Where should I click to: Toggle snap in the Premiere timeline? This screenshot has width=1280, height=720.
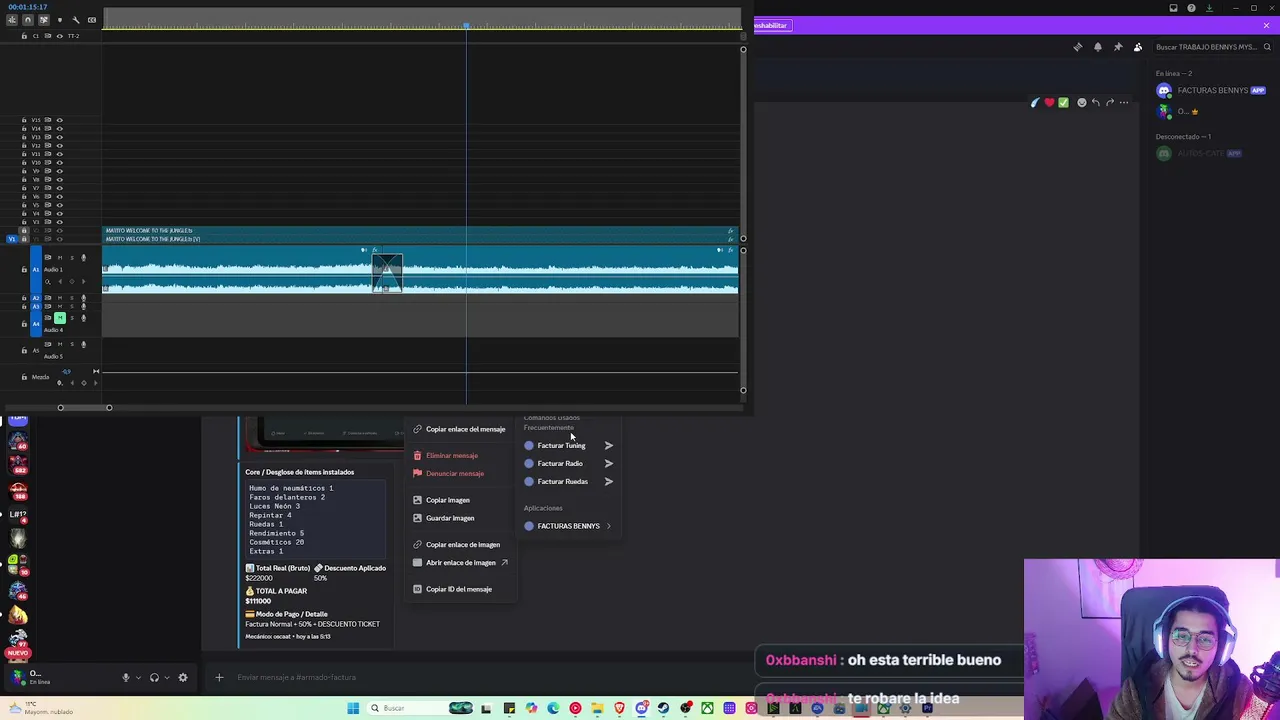[27, 20]
